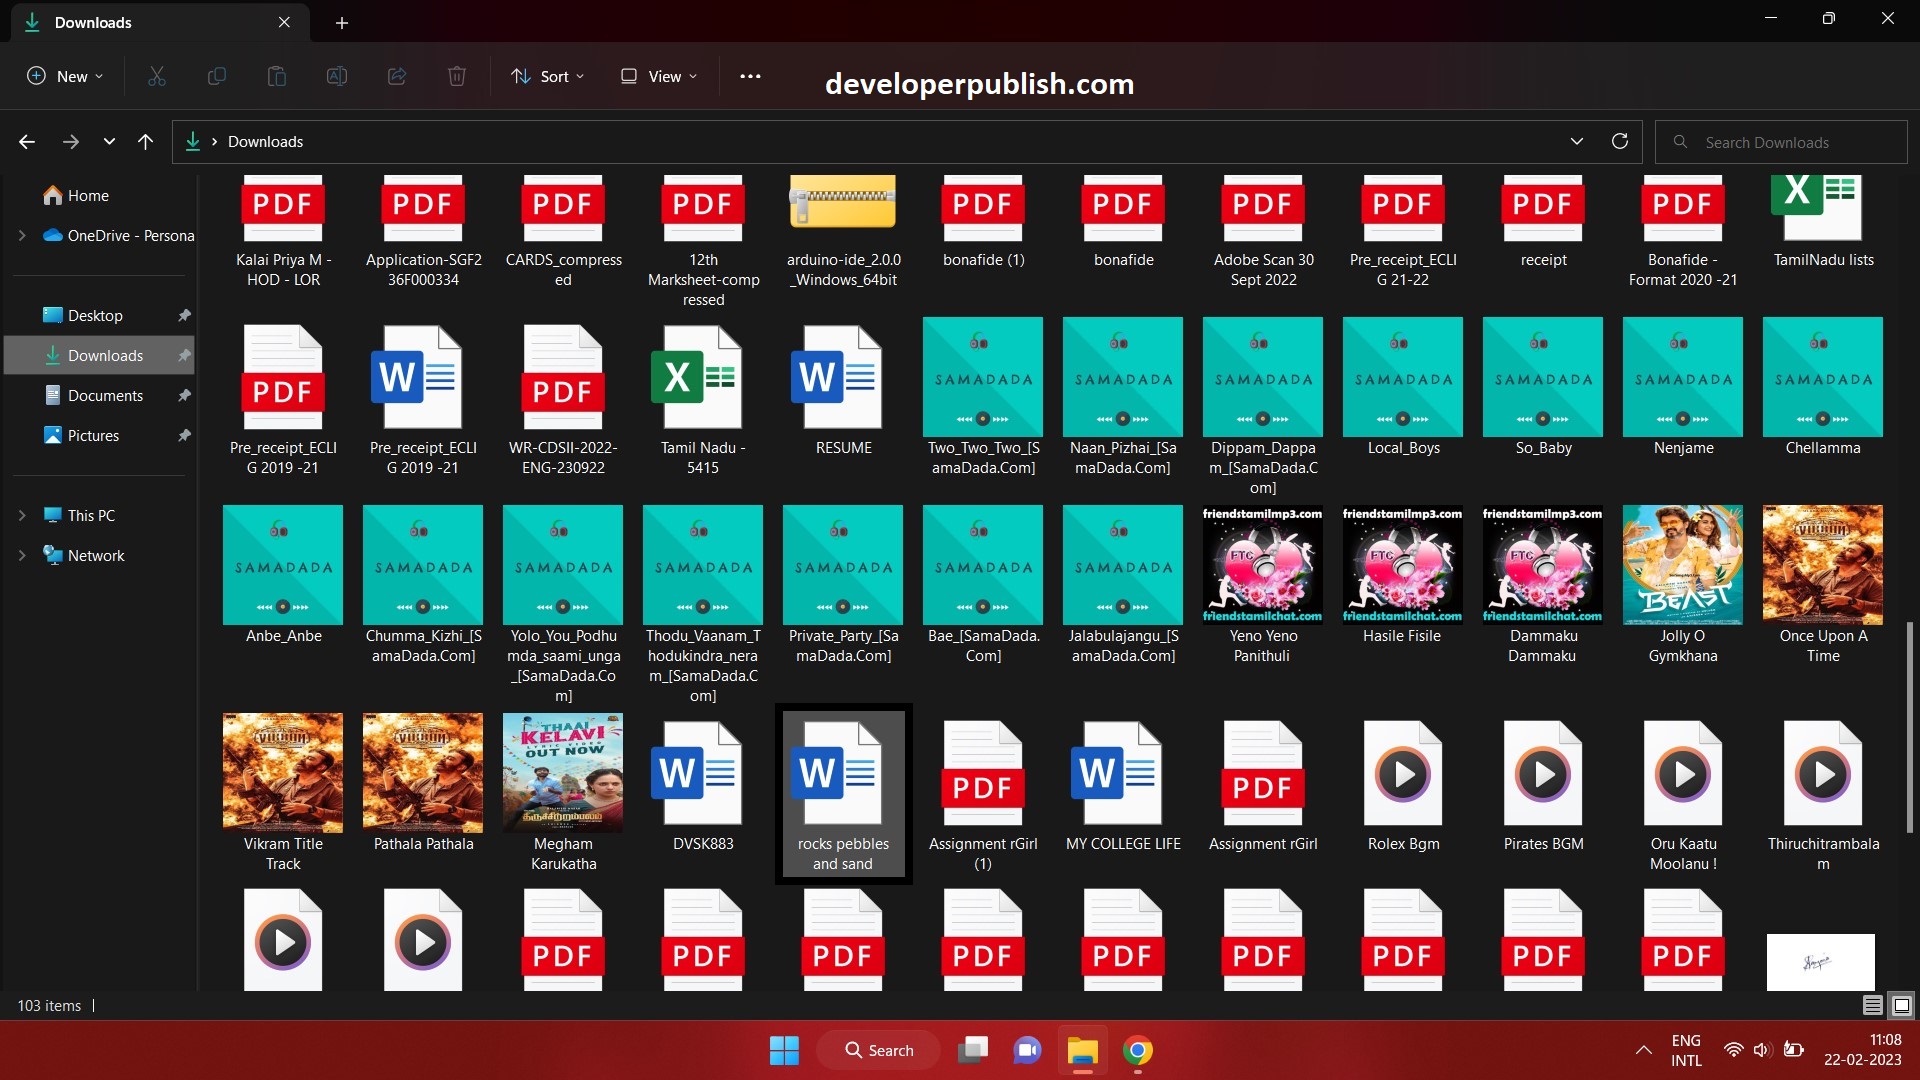Refresh the Downloads folder view
Viewport: 1920px width, 1080px height.
click(x=1620, y=141)
